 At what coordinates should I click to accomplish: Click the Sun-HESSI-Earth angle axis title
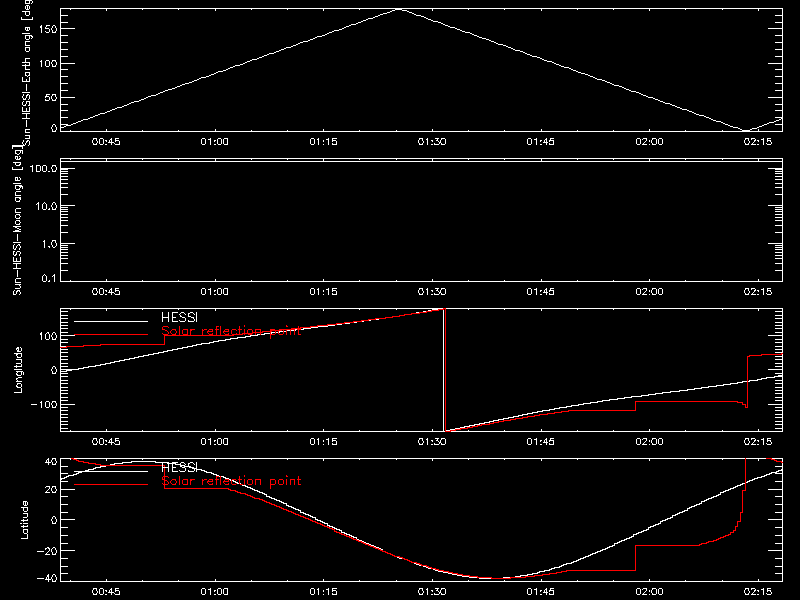[27, 73]
